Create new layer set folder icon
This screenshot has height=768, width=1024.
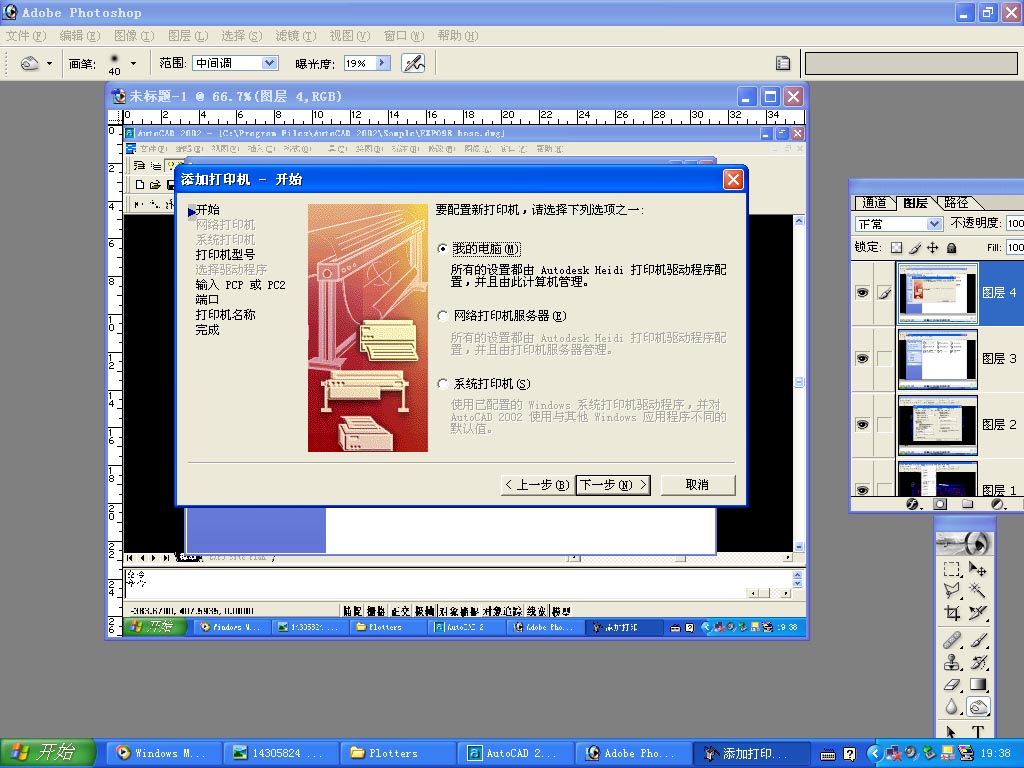[x=967, y=504]
